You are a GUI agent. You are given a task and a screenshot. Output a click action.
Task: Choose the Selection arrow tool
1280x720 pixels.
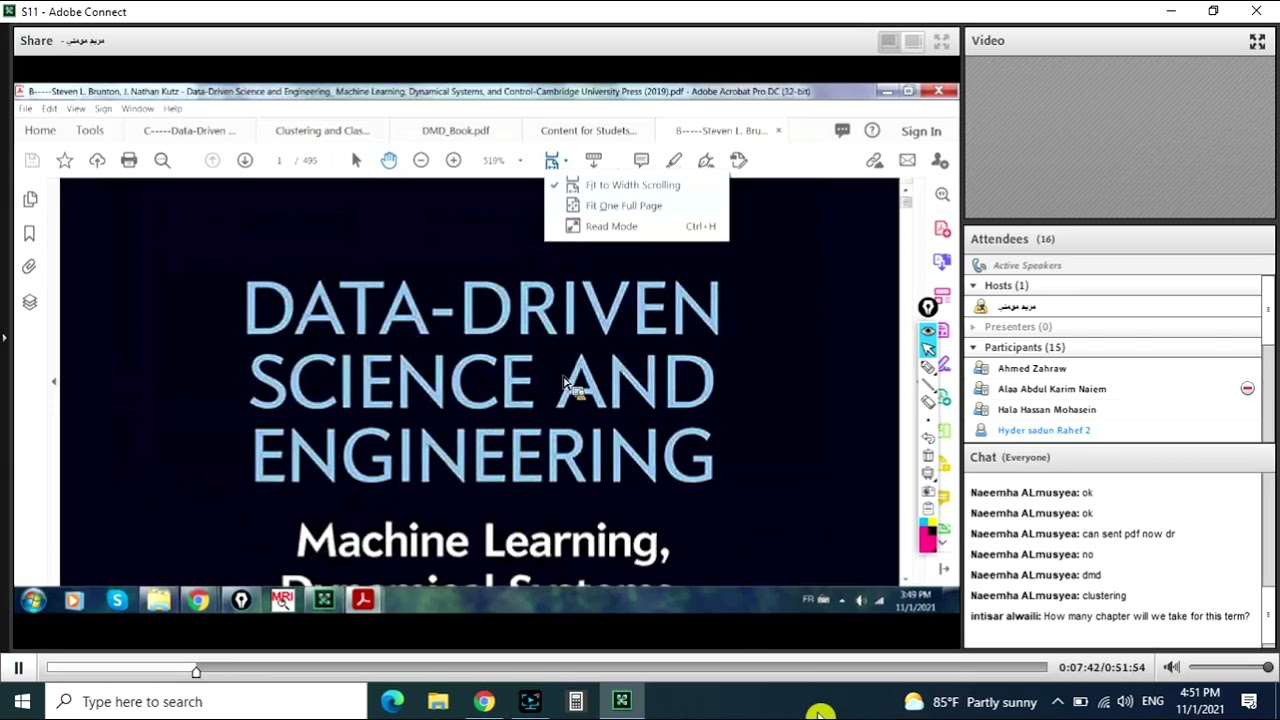(x=356, y=160)
